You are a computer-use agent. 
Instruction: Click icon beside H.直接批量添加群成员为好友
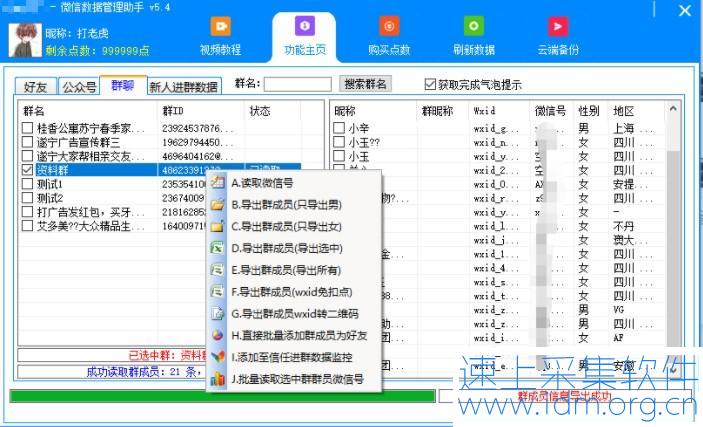tap(217, 336)
